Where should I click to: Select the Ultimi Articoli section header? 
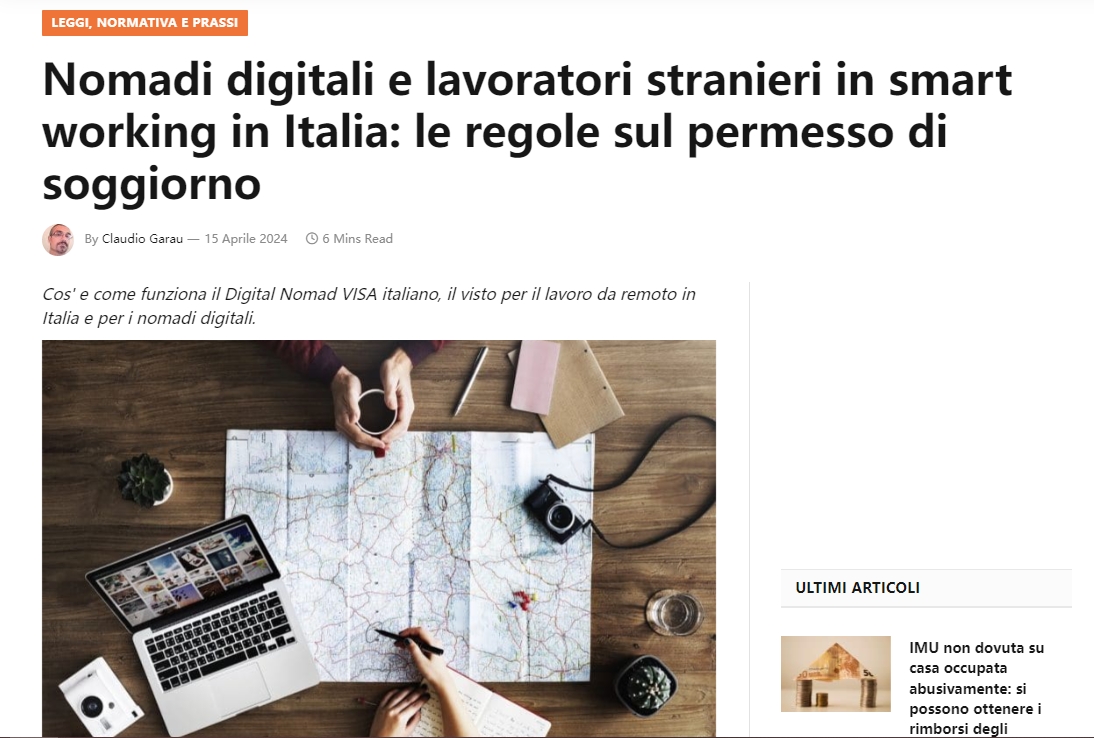tap(857, 587)
